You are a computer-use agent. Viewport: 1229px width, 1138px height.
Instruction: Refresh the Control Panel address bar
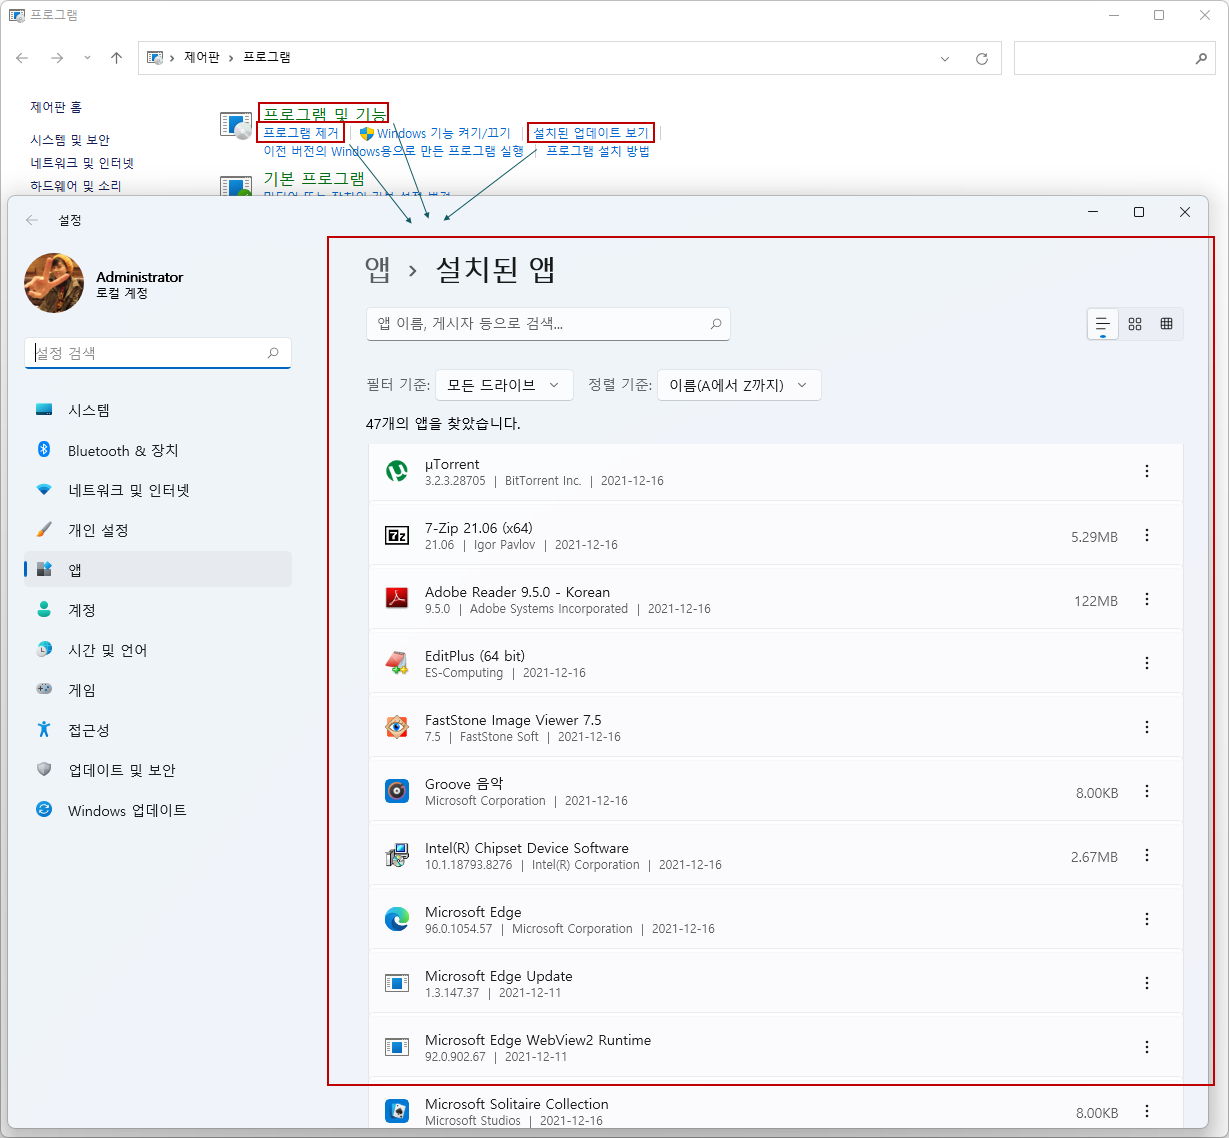pos(982,59)
